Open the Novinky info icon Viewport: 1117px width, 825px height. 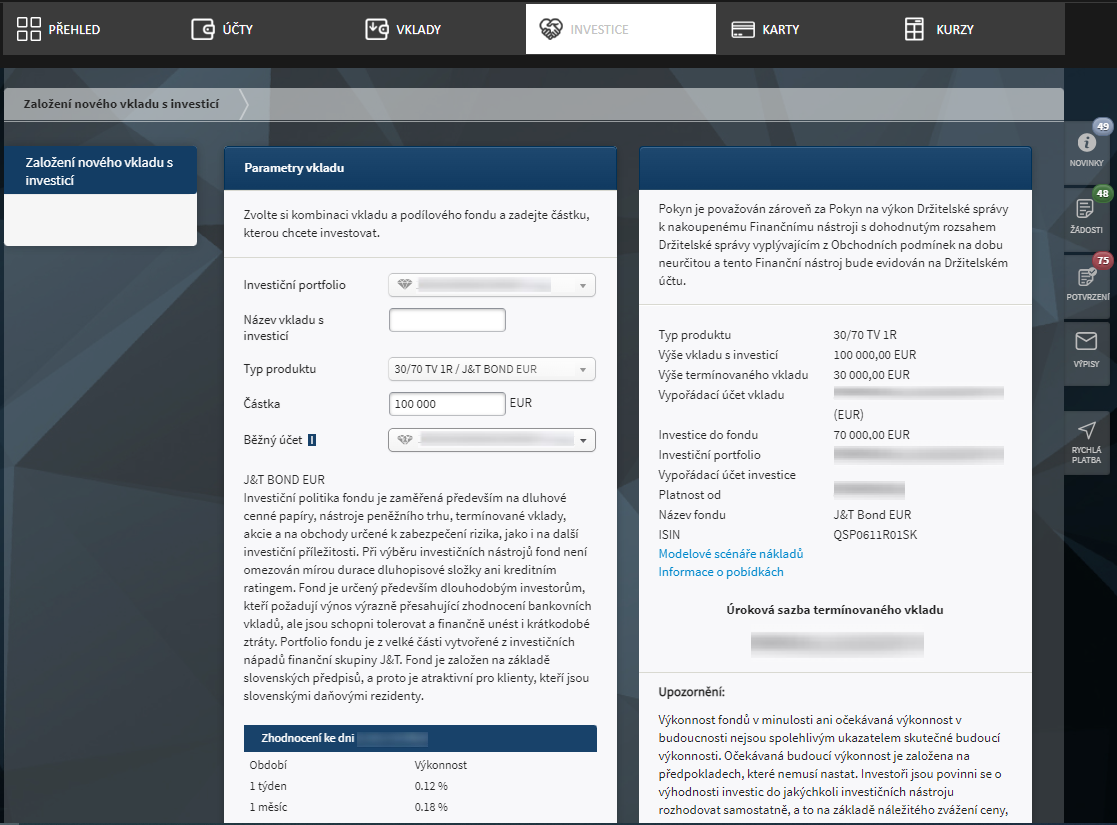coord(1086,143)
